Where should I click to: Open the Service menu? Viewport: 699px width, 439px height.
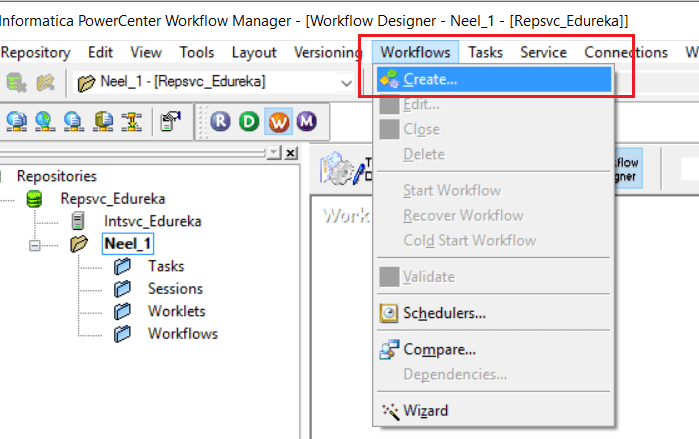(543, 53)
